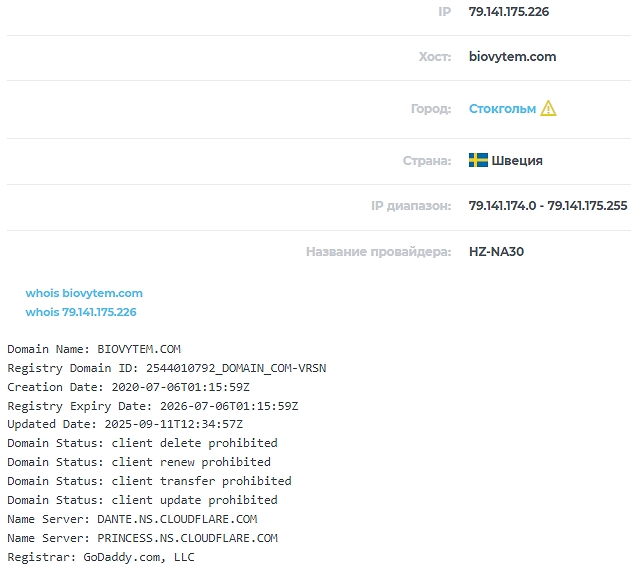631x567 pixels.
Task: Click the Название провайдера: label
Action: (378, 252)
